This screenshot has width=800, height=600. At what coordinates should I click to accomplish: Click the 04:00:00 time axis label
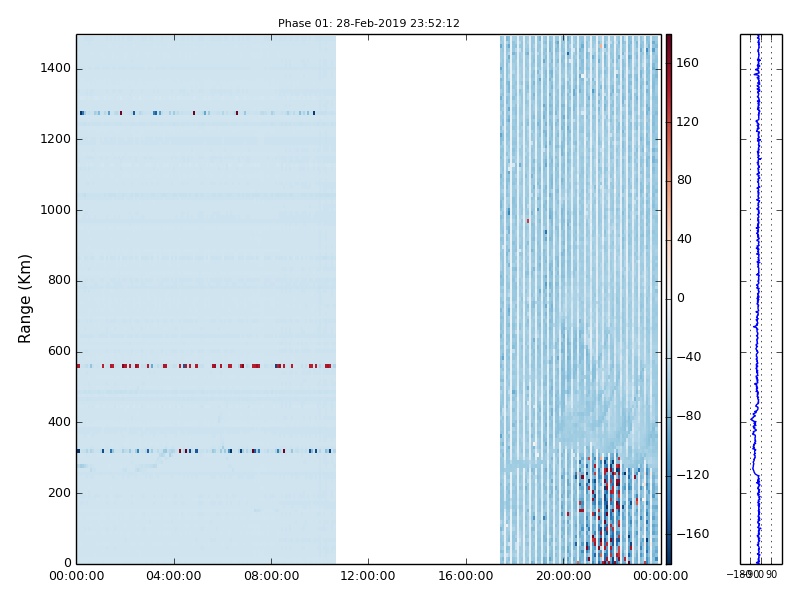point(173,577)
